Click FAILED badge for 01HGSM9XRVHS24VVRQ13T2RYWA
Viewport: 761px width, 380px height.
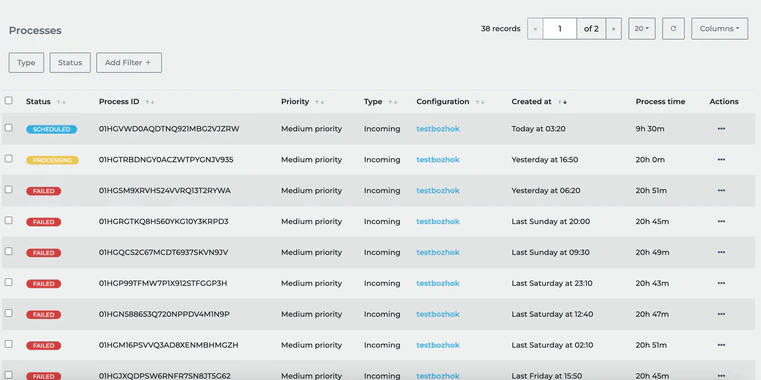[44, 191]
